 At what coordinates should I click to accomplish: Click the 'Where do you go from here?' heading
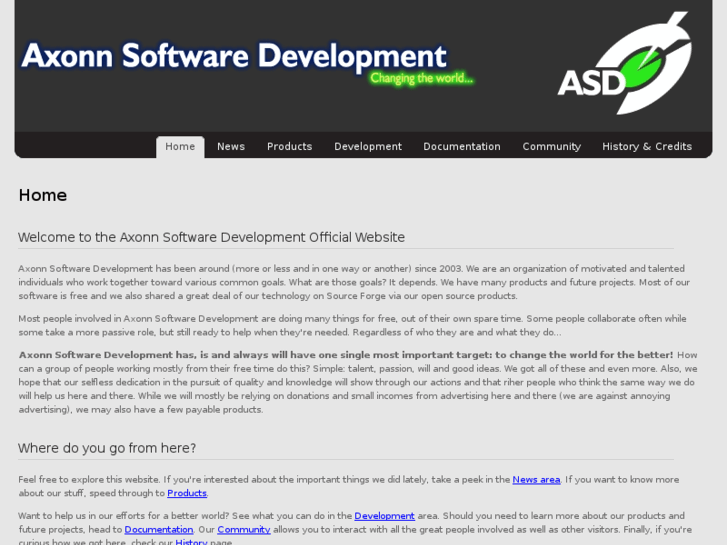click(107, 448)
